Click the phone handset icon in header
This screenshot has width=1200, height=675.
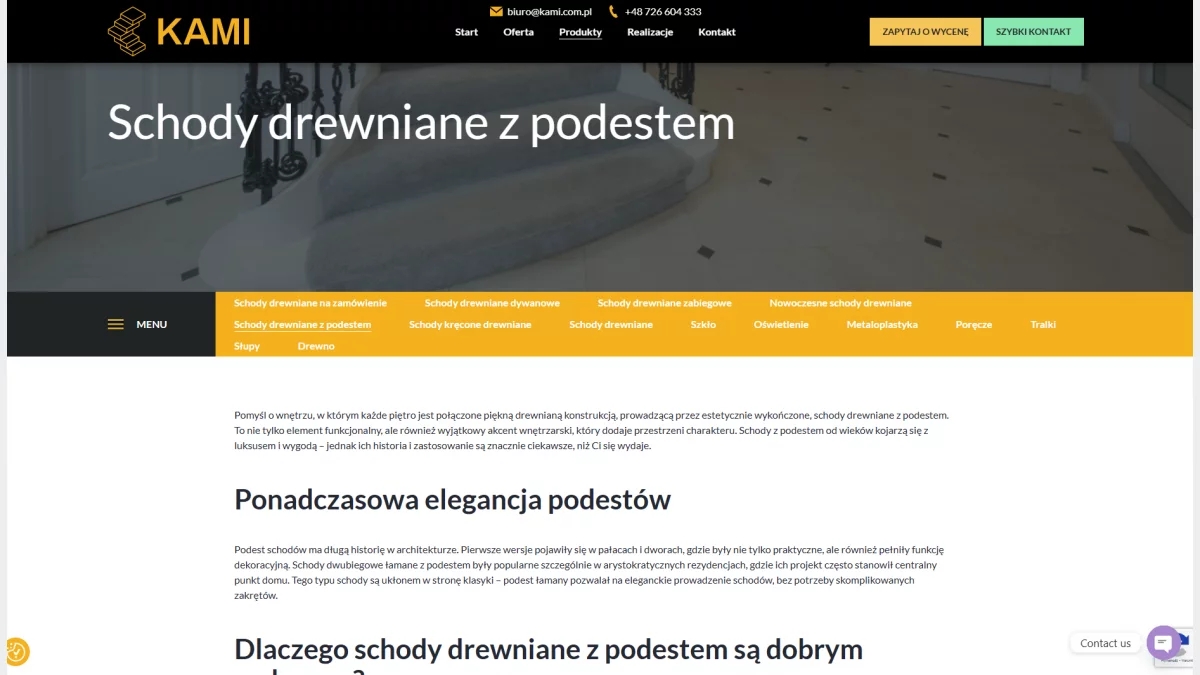click(x=613, y=12)
